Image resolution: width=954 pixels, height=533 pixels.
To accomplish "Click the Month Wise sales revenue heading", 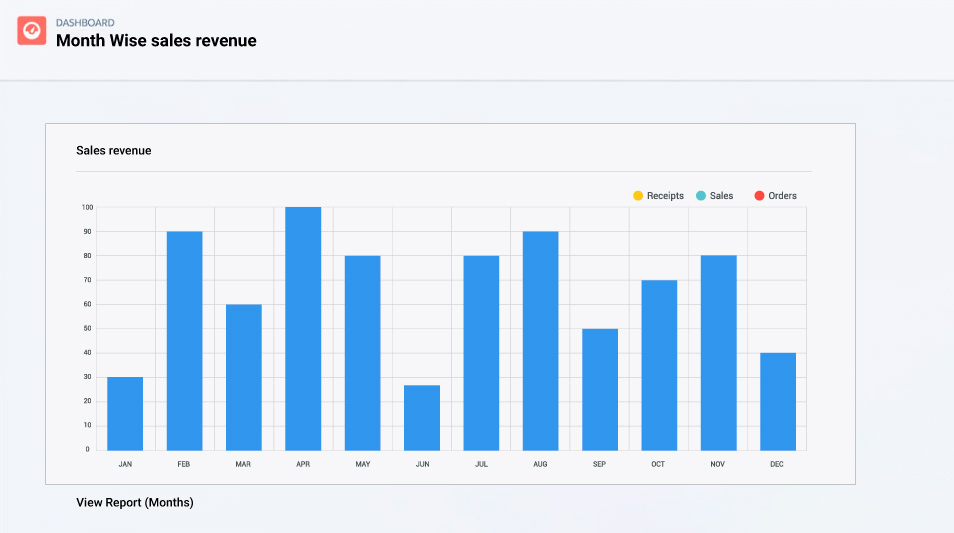I will click(156, 41).
